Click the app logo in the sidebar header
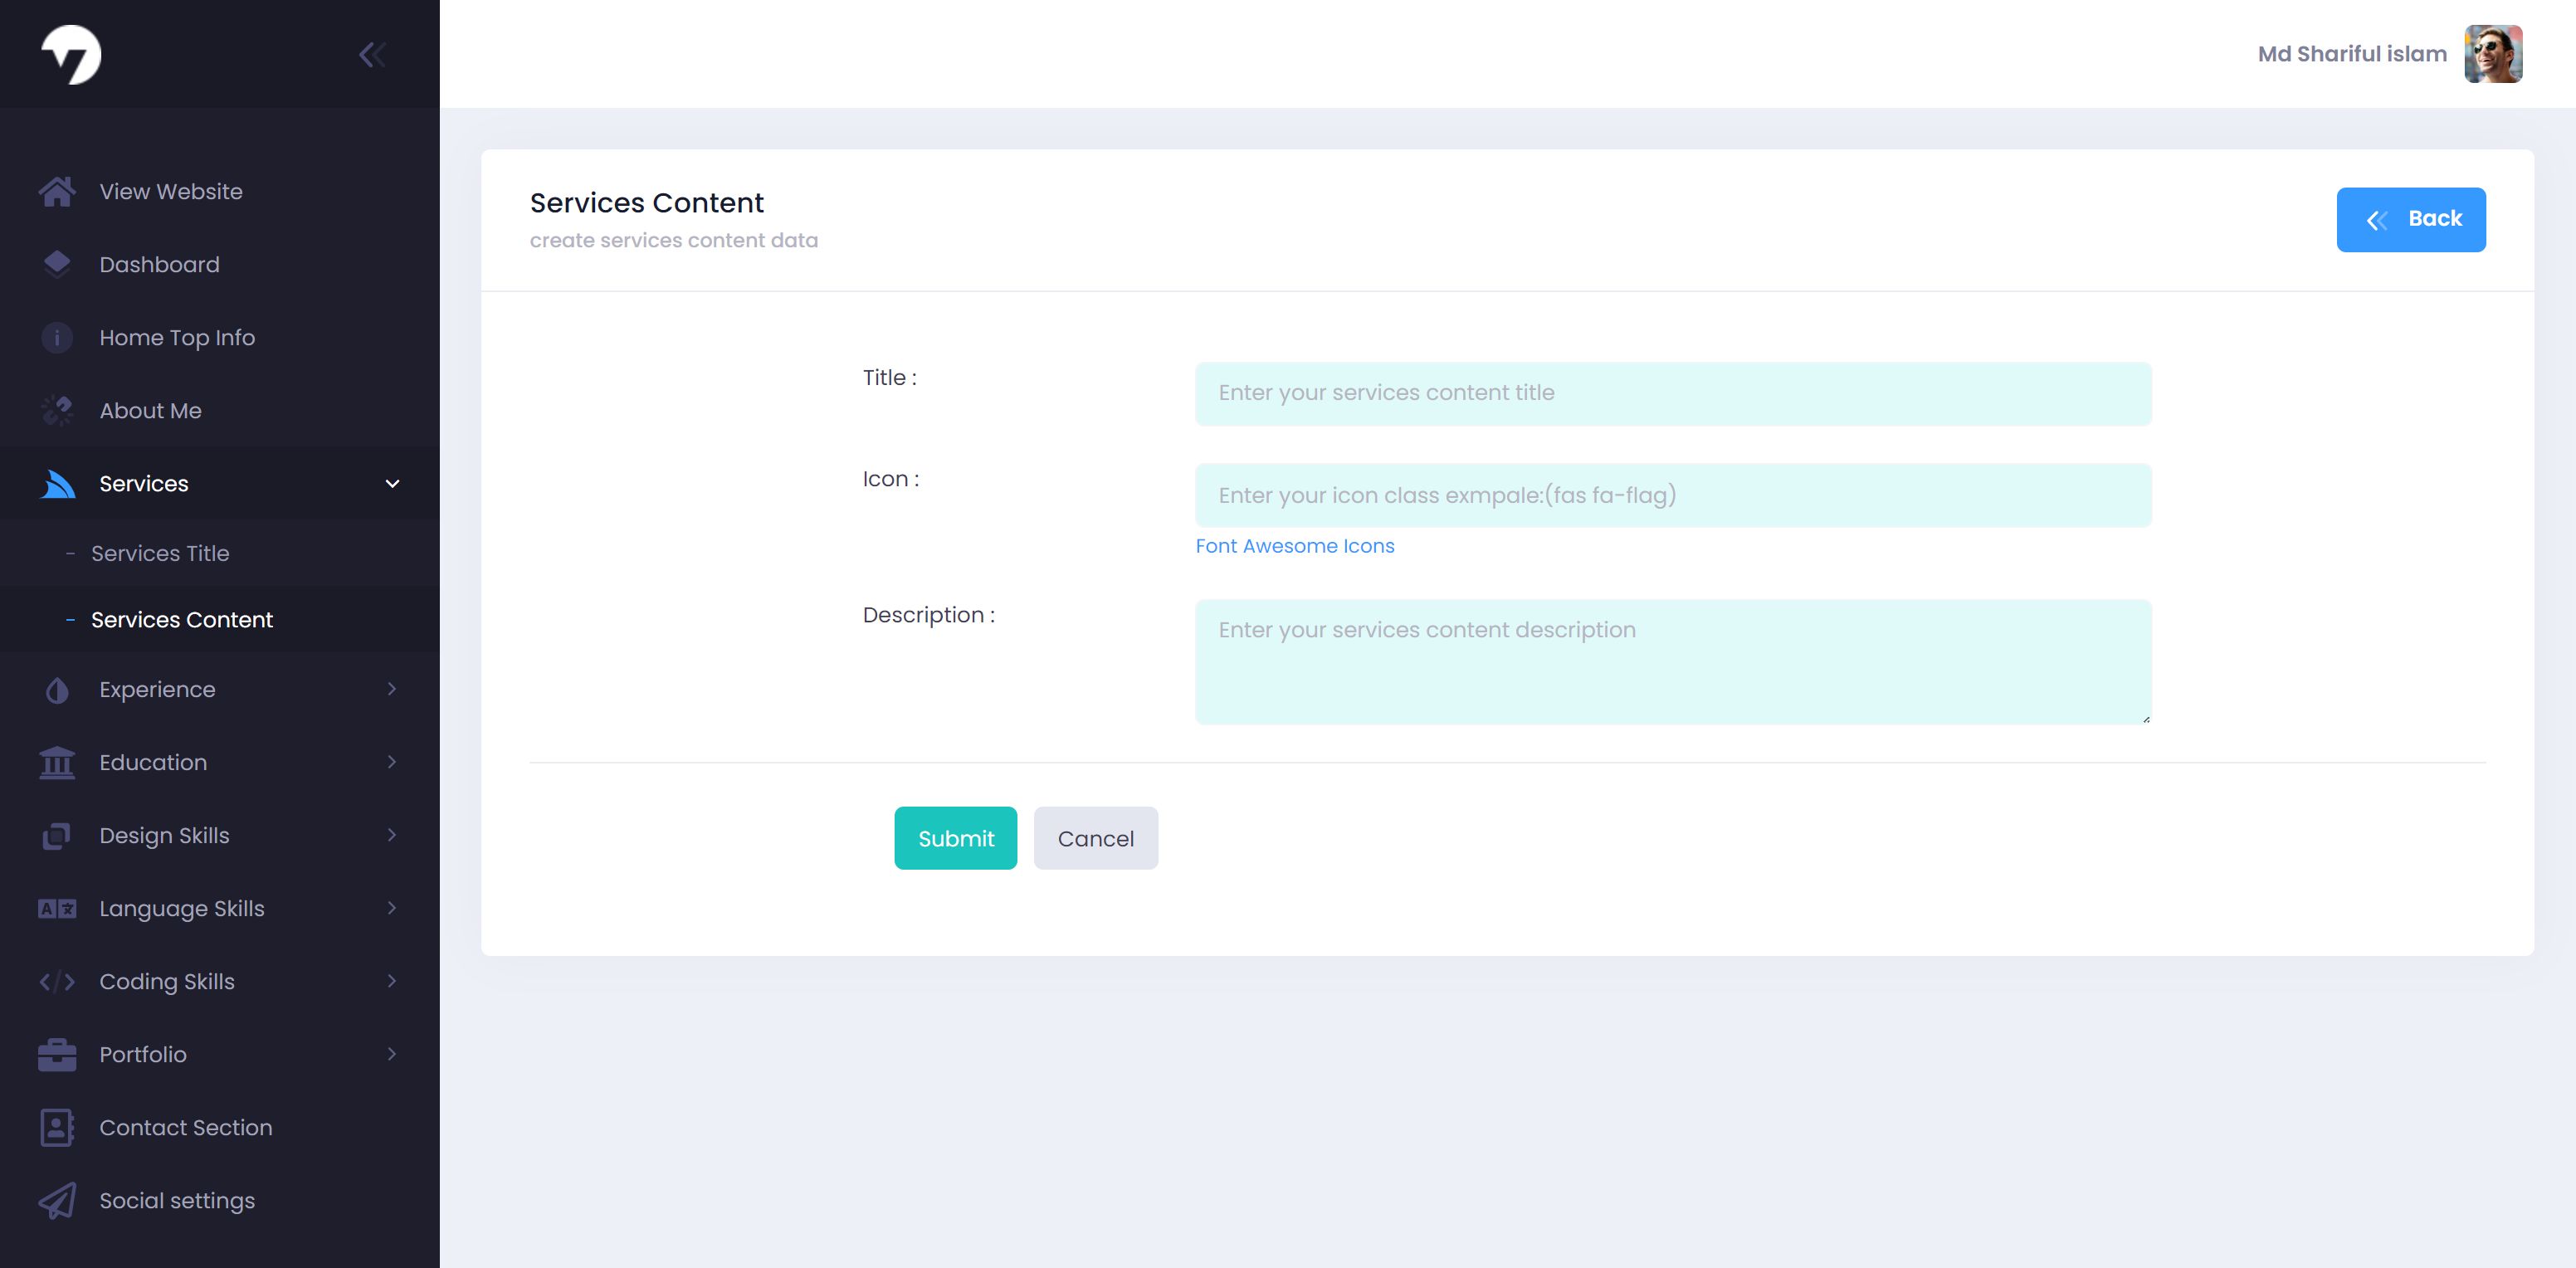Image resolution: width=2576 pixels, height=1268 pixels. pos(71,54)
